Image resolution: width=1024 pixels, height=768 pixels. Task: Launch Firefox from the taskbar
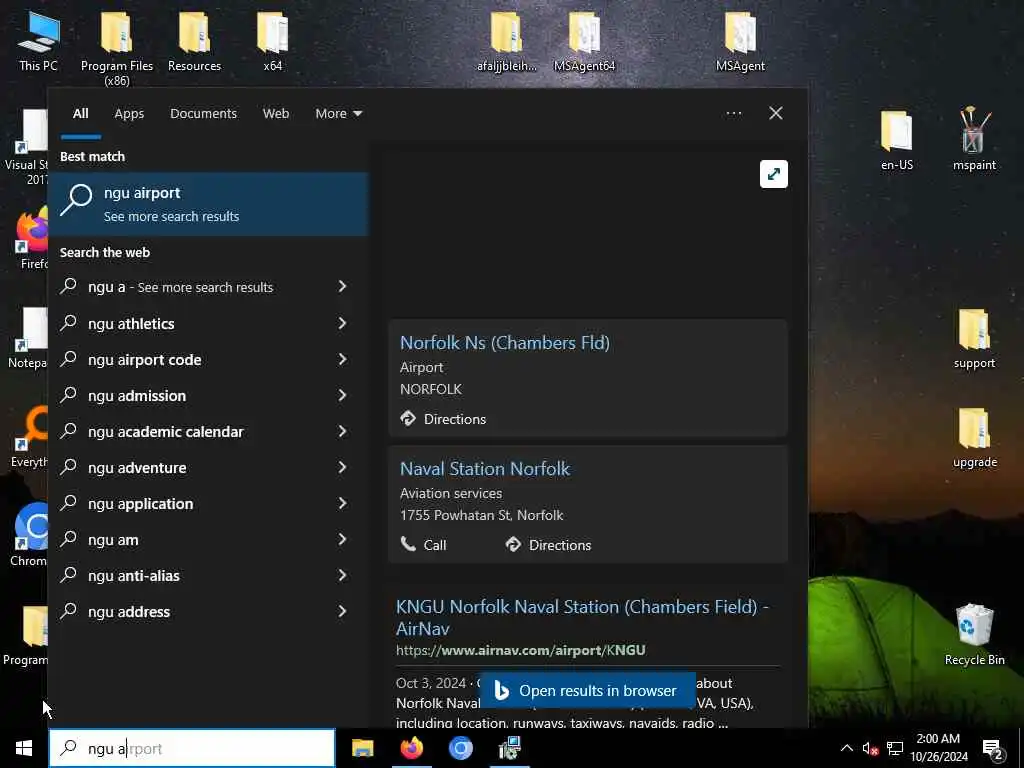[411, 748]
